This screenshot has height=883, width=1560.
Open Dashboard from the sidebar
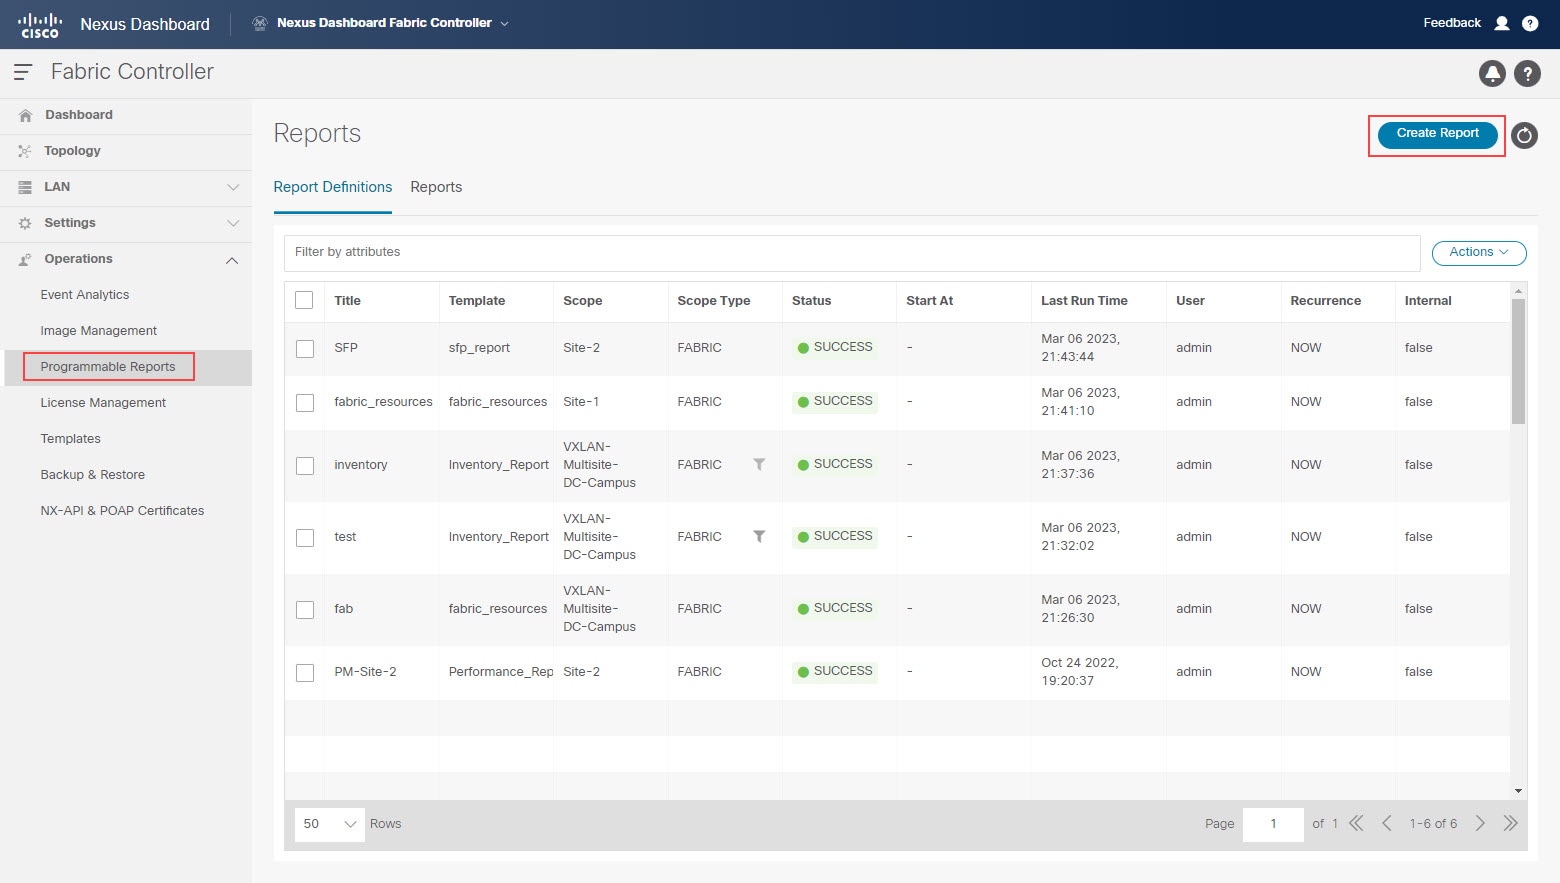pyautogui.click(x=79, y=115)
